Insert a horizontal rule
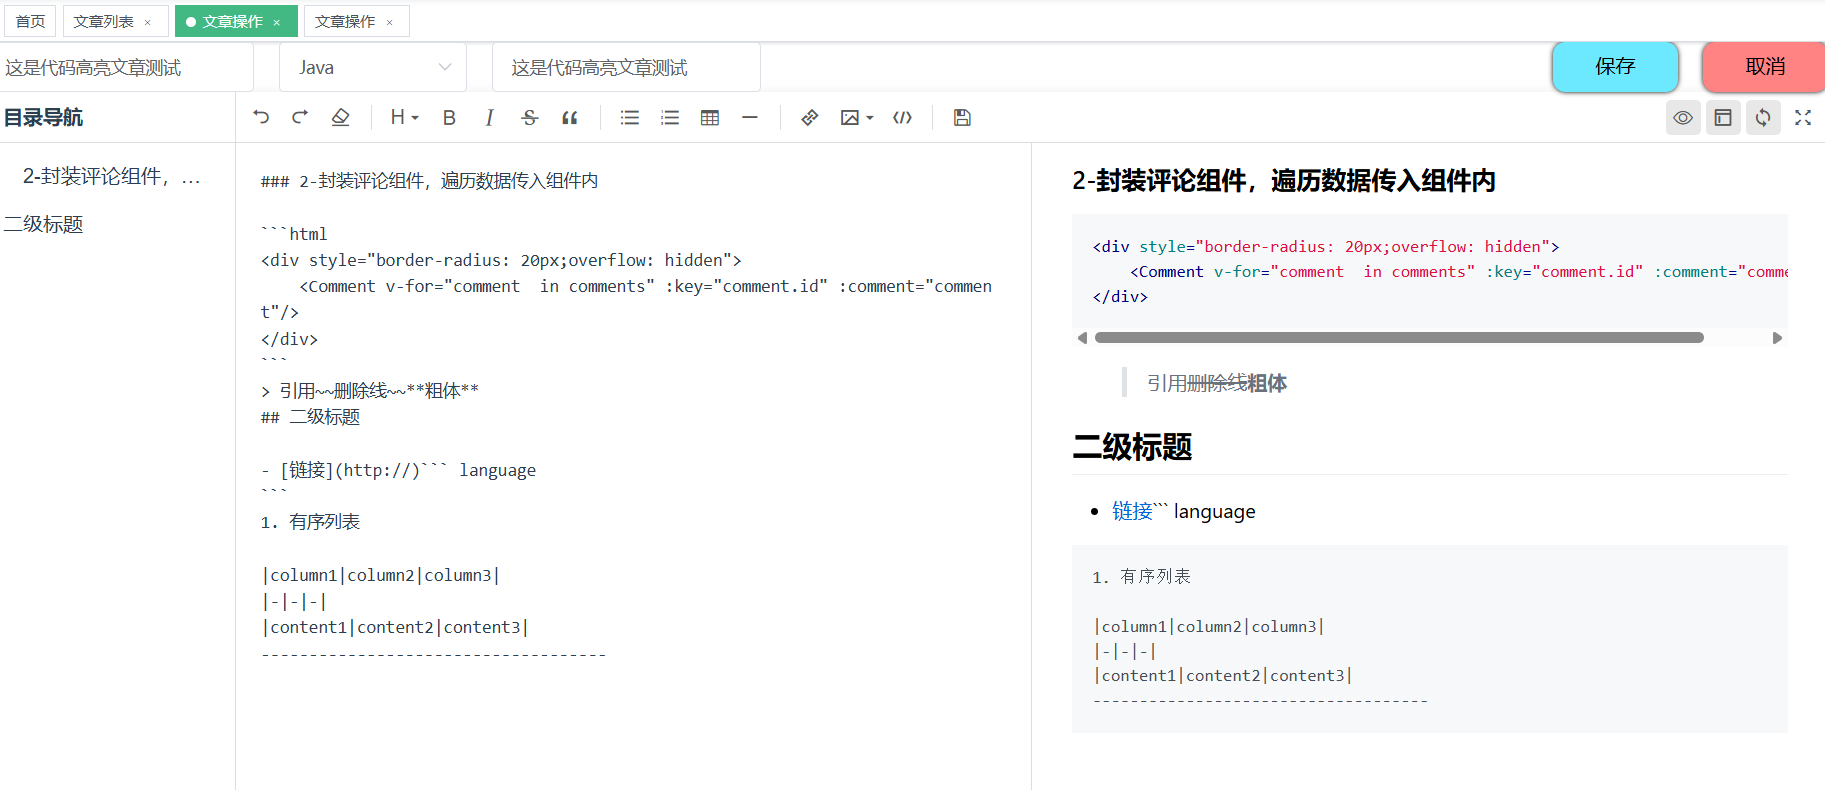The image size is (1825, 812). point(750,117)
